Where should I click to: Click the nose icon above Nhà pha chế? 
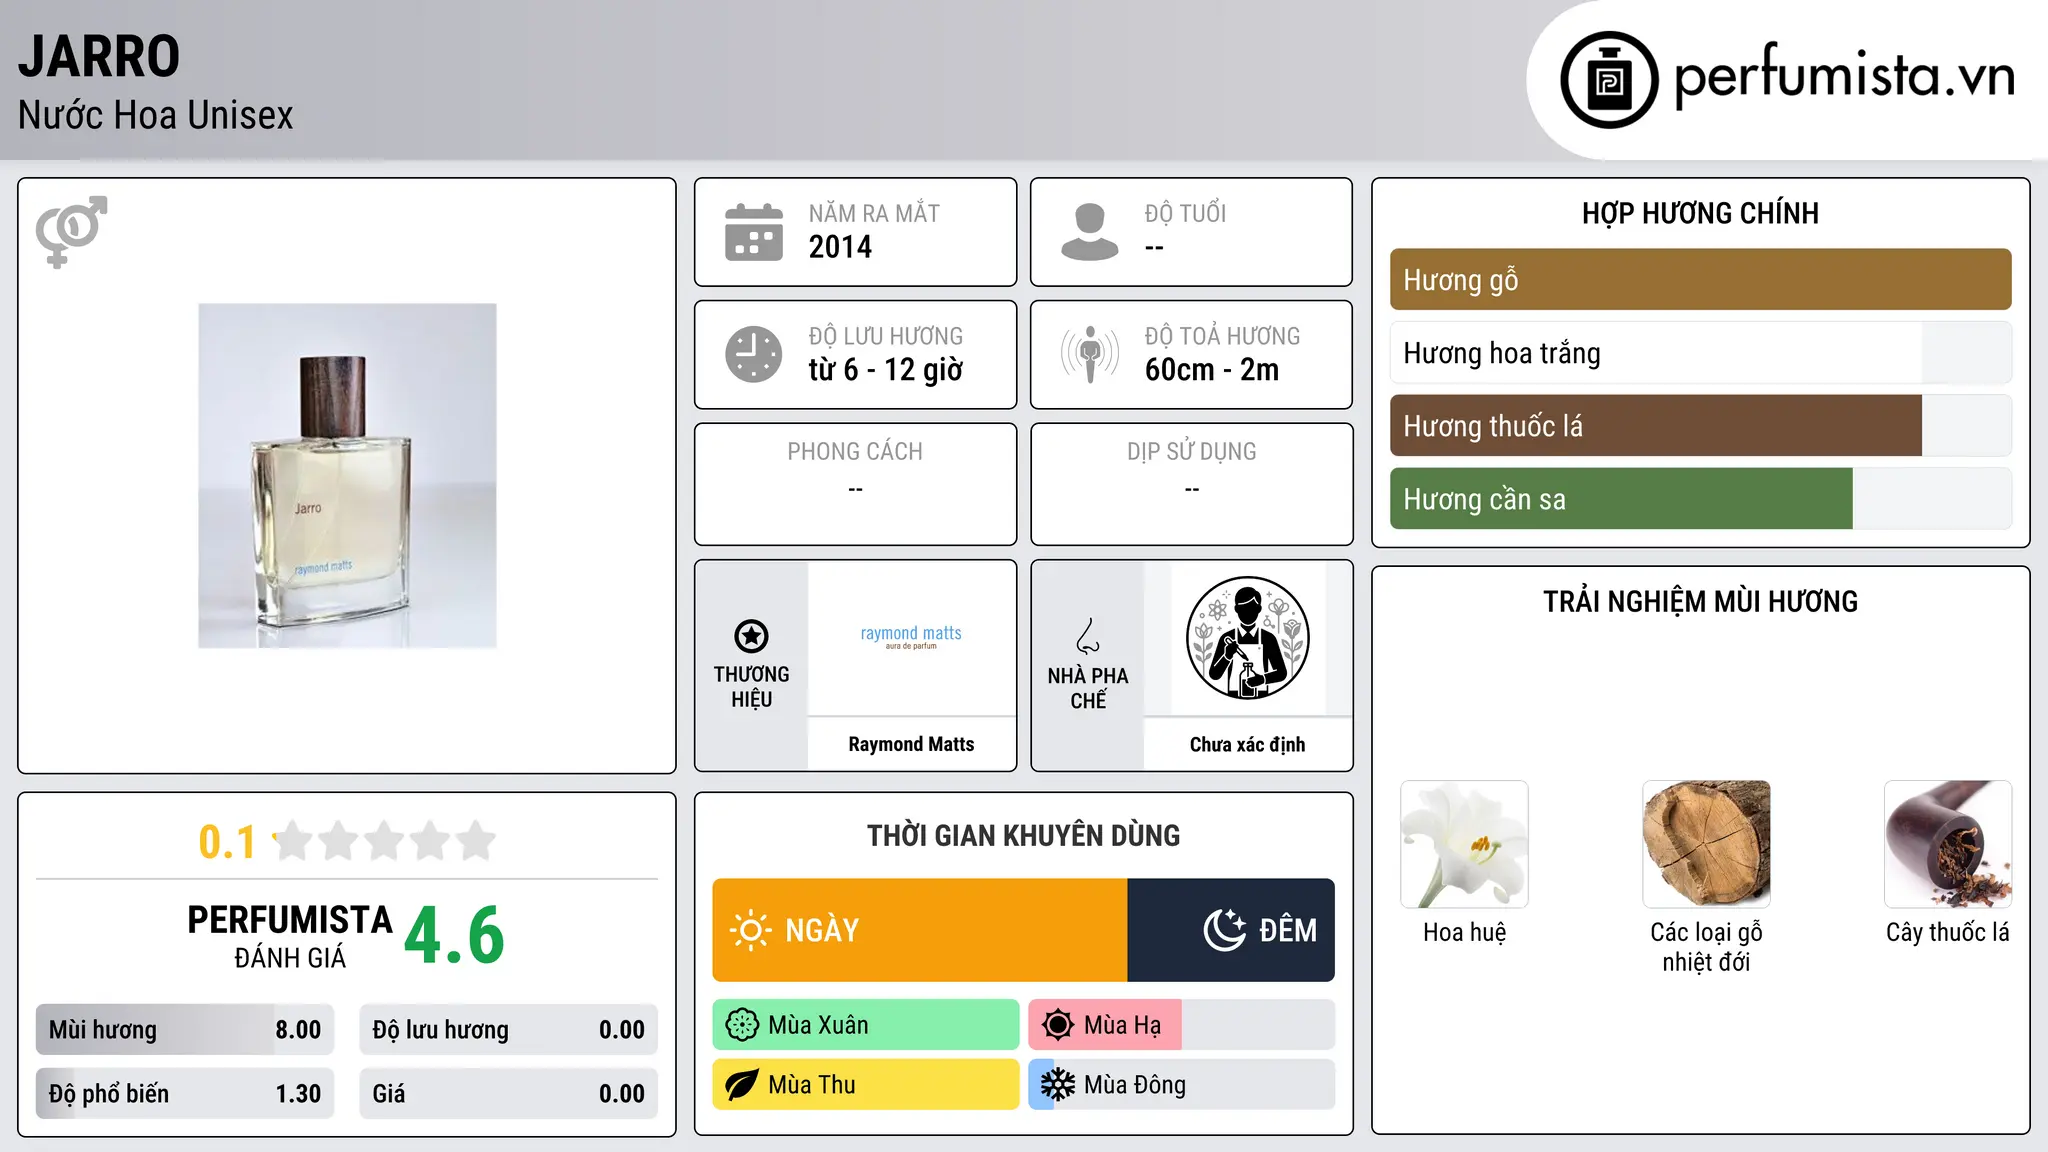(1088, 636)
